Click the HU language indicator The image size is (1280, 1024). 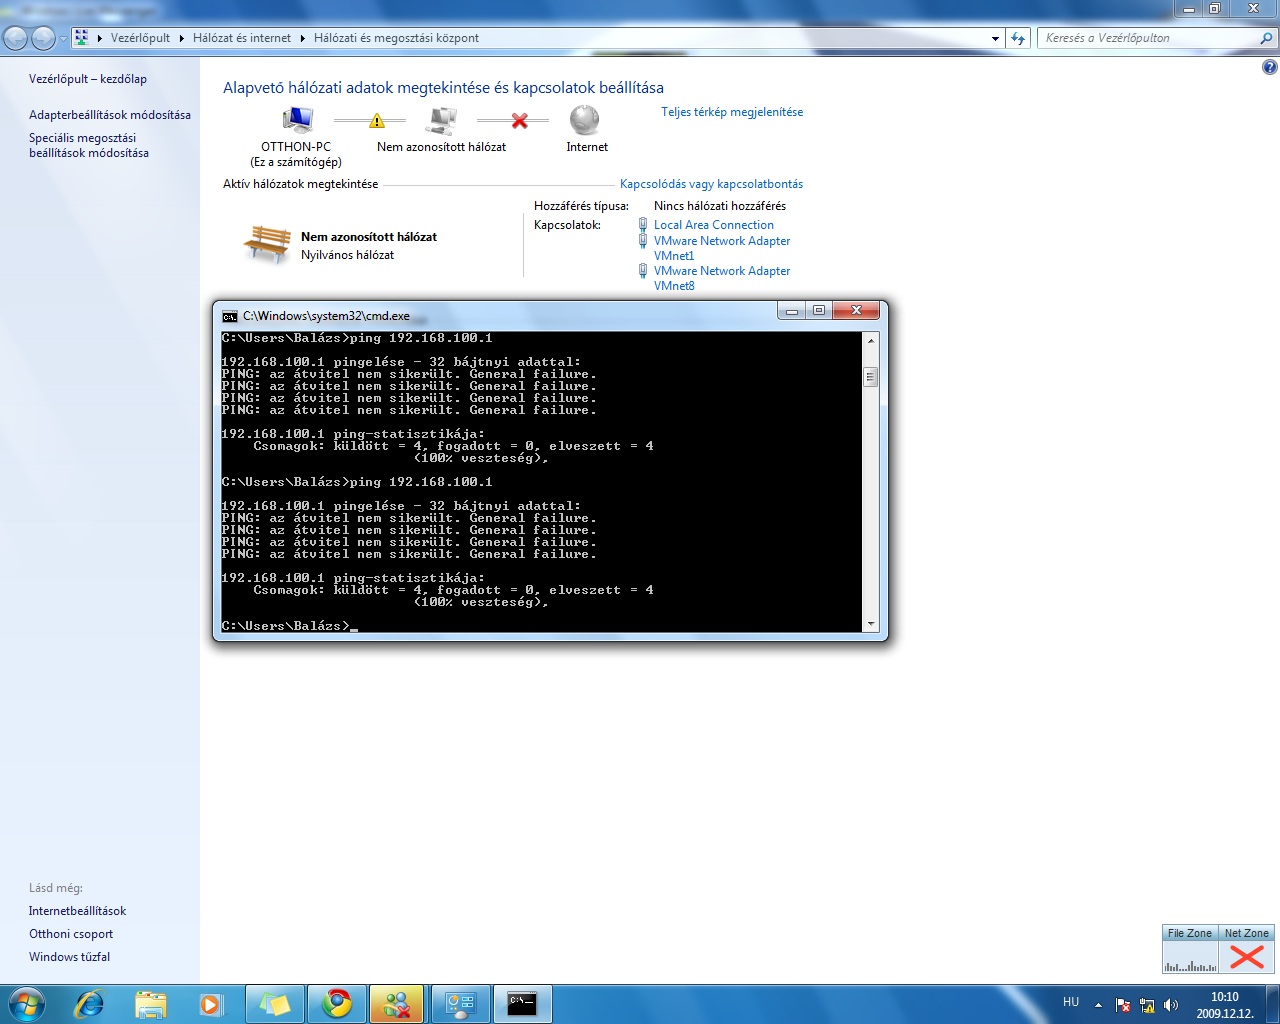tap(1071, 1002)
